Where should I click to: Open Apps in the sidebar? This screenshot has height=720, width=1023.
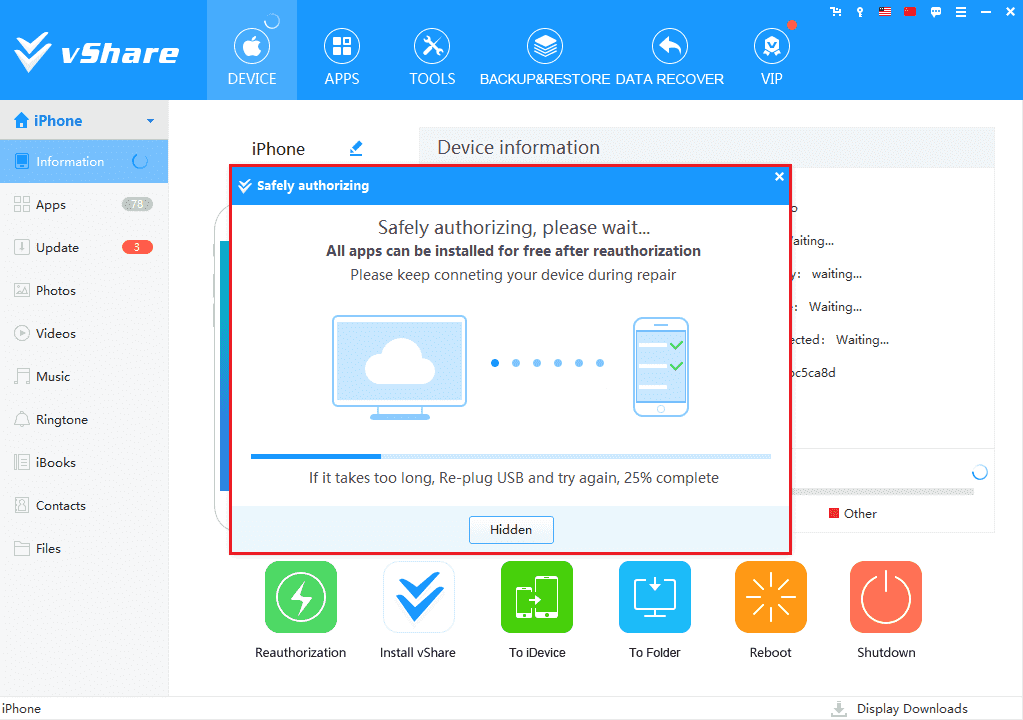click(84, 204)
